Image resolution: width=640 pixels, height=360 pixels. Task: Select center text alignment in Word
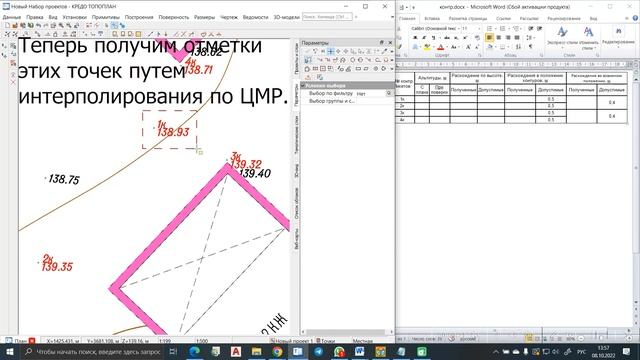coord(498,38)
